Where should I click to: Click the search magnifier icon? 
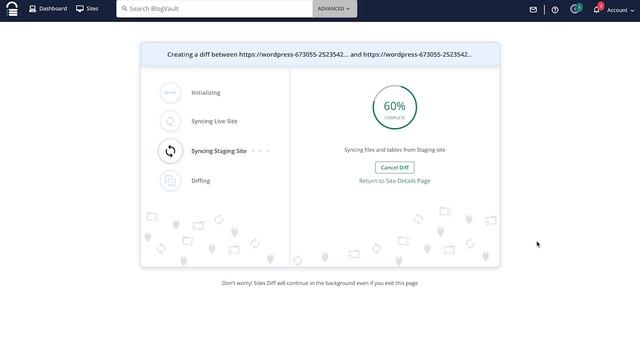click(124, 9)
